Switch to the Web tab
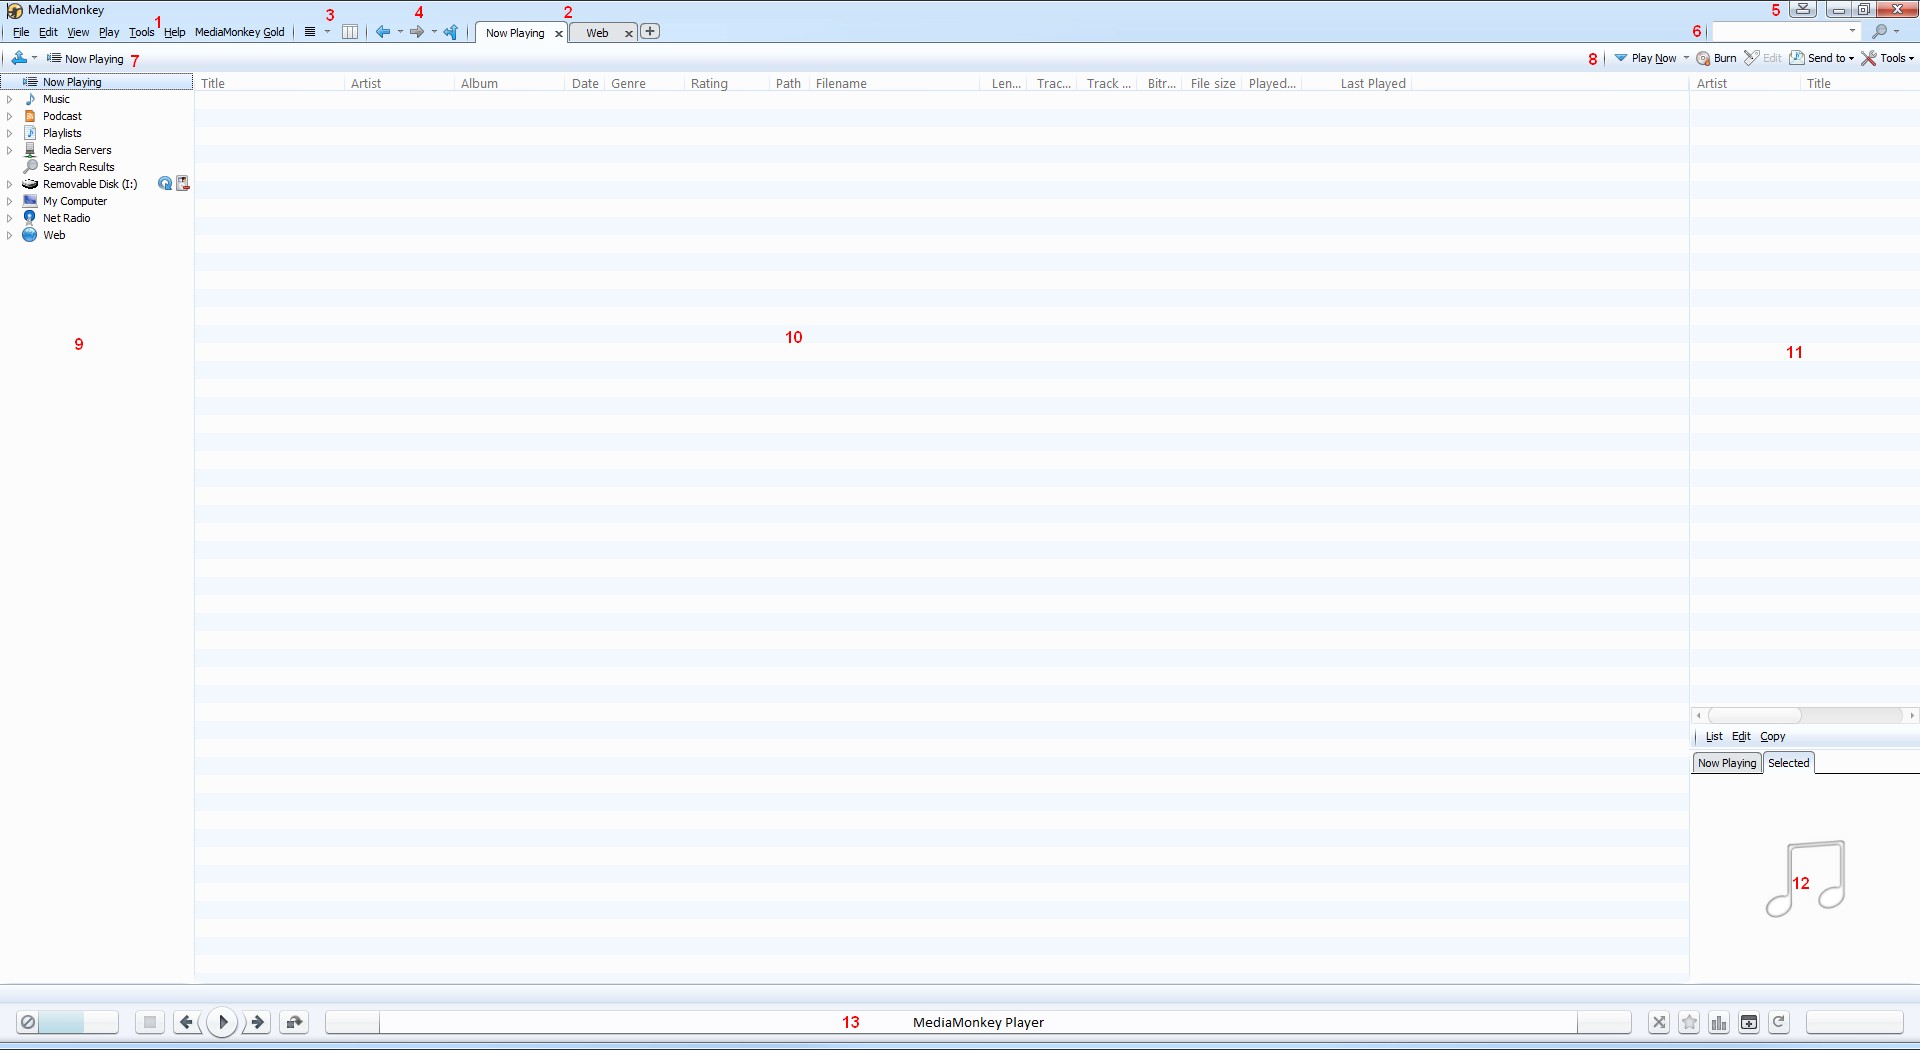 pos(597,33)
